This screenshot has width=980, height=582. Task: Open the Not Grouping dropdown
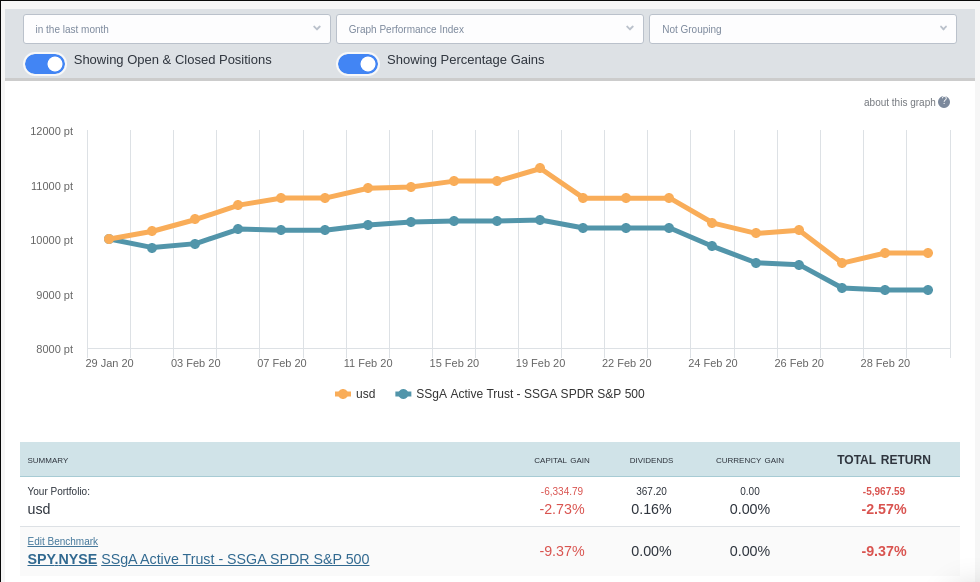[803, 29]
